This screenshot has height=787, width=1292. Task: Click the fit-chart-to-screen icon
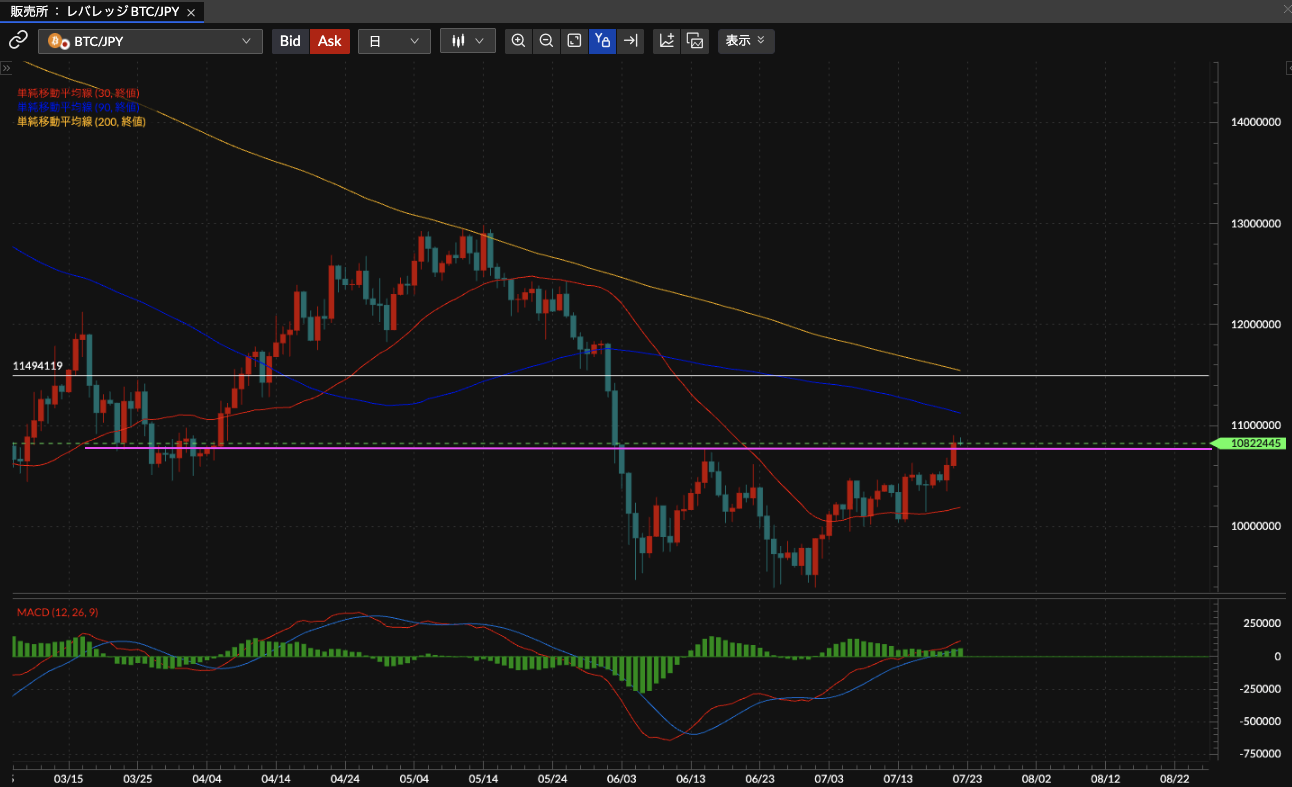[x=574, y=41]
